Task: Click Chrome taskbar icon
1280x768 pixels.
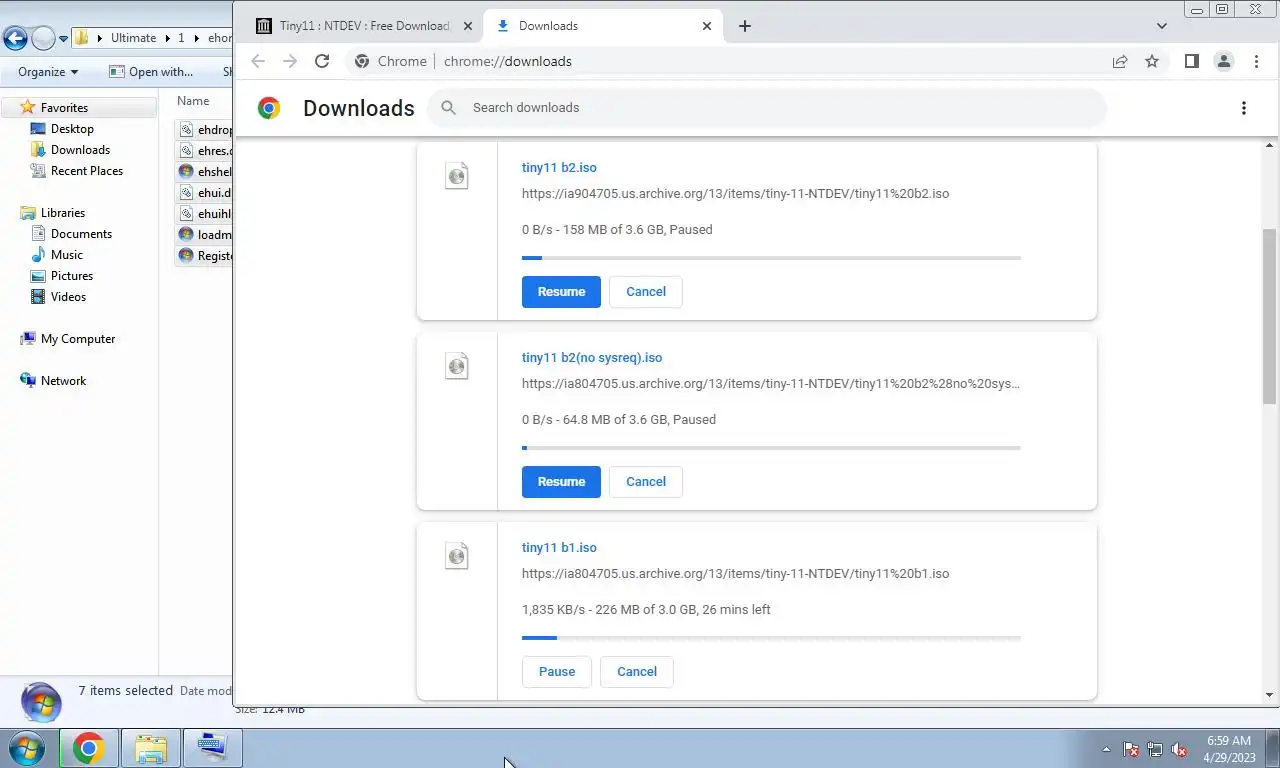Action: click(88, 748)
